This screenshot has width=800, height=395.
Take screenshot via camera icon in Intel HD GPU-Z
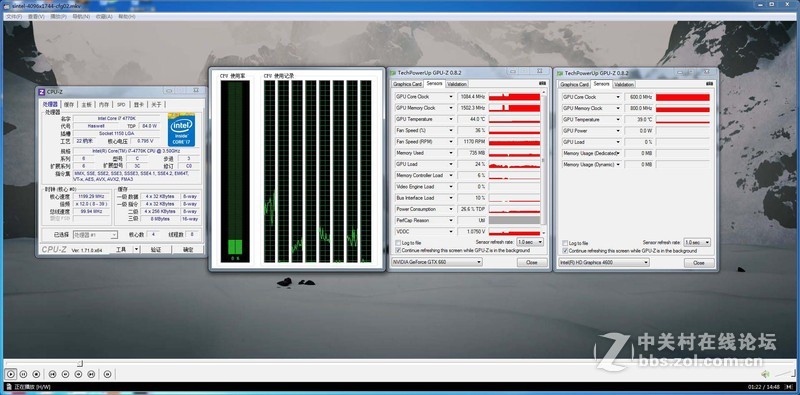(x=710, y=84)
